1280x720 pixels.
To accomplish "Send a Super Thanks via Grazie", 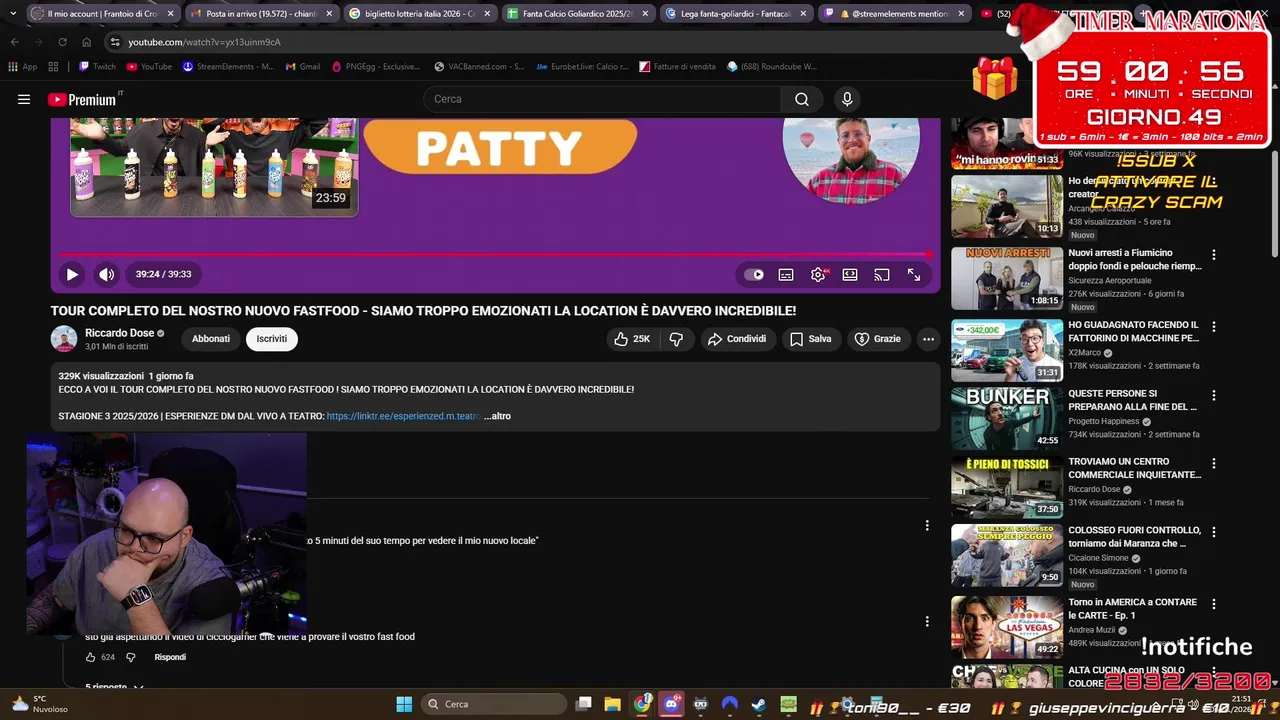I will [877, 339].
